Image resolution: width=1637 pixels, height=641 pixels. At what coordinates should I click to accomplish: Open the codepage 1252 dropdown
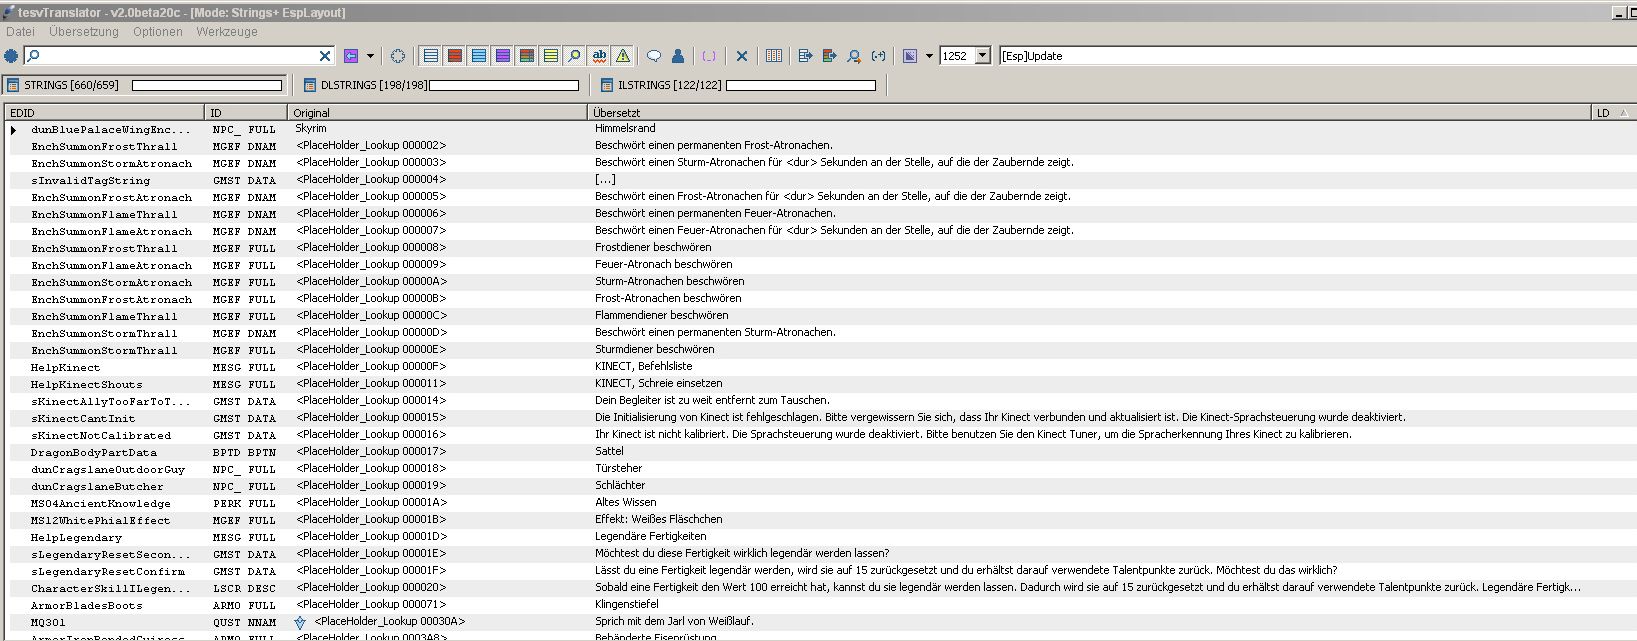pos(982,56)
